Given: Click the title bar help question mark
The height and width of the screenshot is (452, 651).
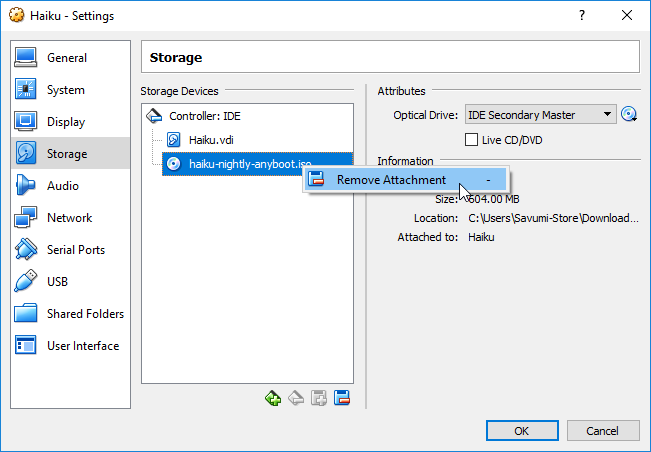Looking at the screenshot, I should 583,15.
